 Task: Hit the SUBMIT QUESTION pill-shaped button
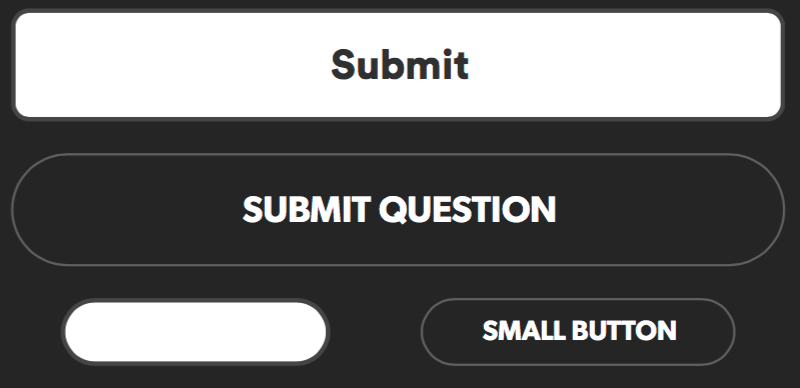point(398,209)
